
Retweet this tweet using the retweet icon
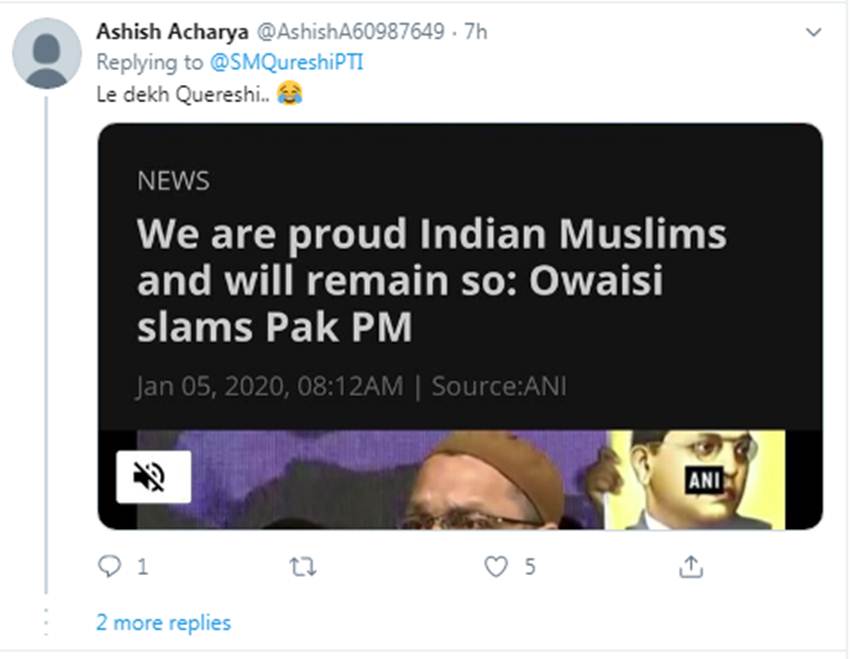click(x=302, y=567)
